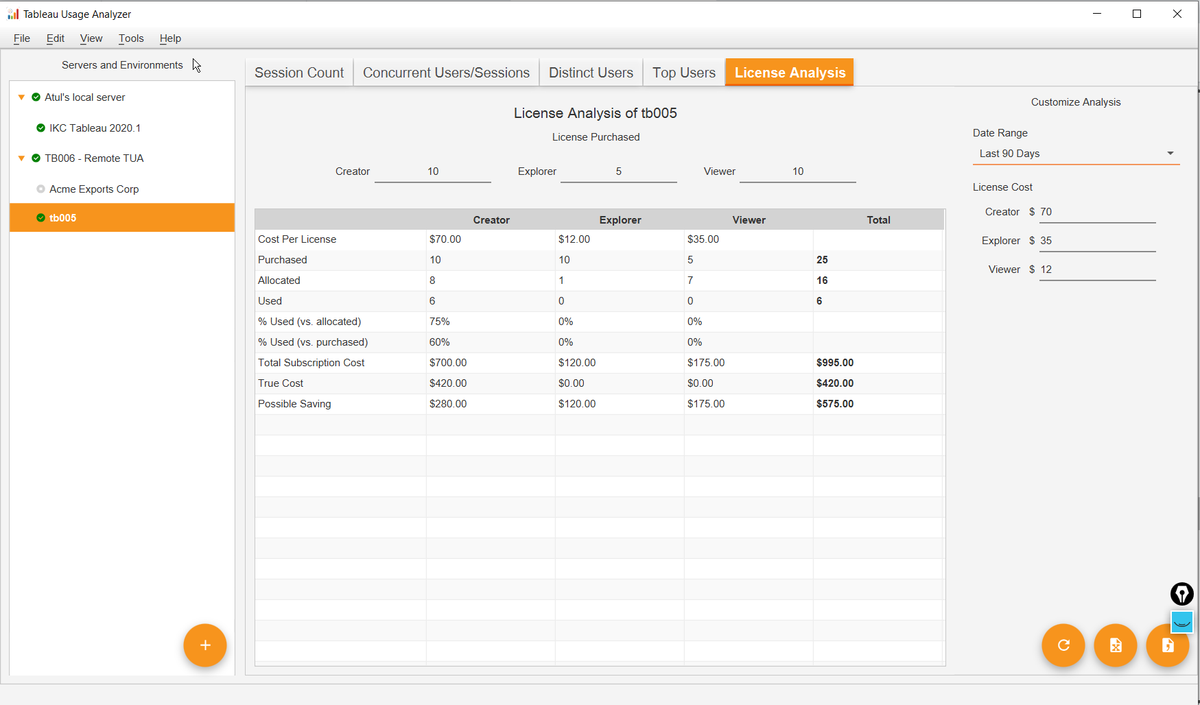The image size is (1200, 705).
Task: Click the Creator license cost field showing 70
Action: coord(1097,212)
